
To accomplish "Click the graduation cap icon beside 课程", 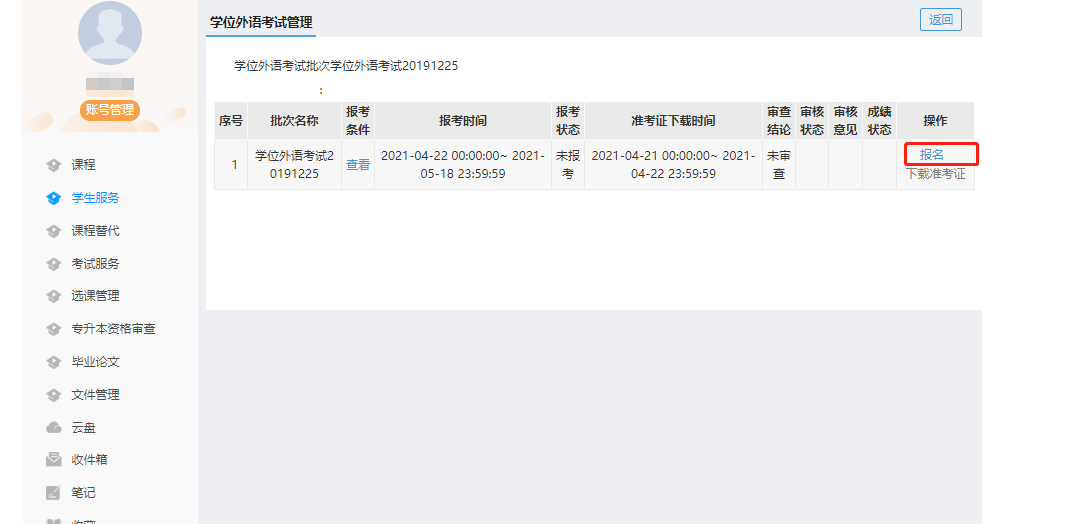I will coord(54,165).
